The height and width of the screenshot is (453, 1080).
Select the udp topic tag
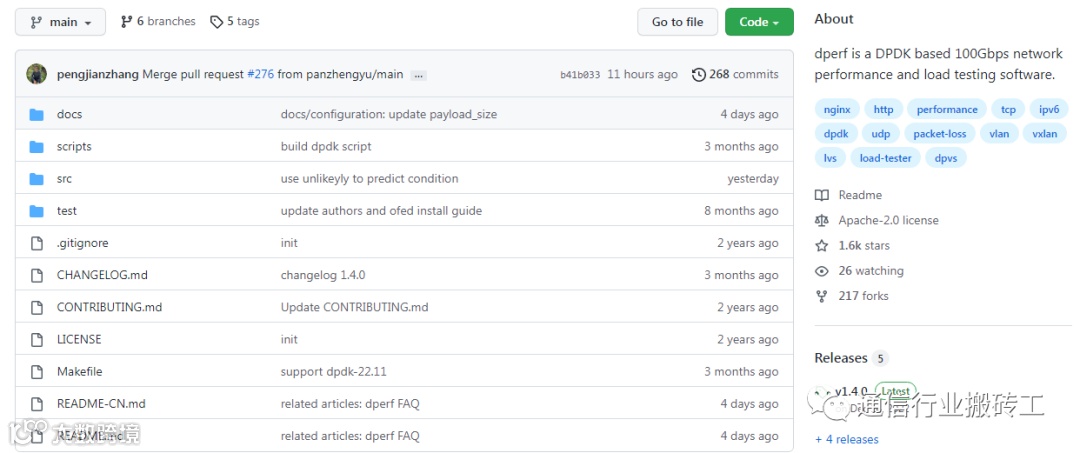click(880, 134)
